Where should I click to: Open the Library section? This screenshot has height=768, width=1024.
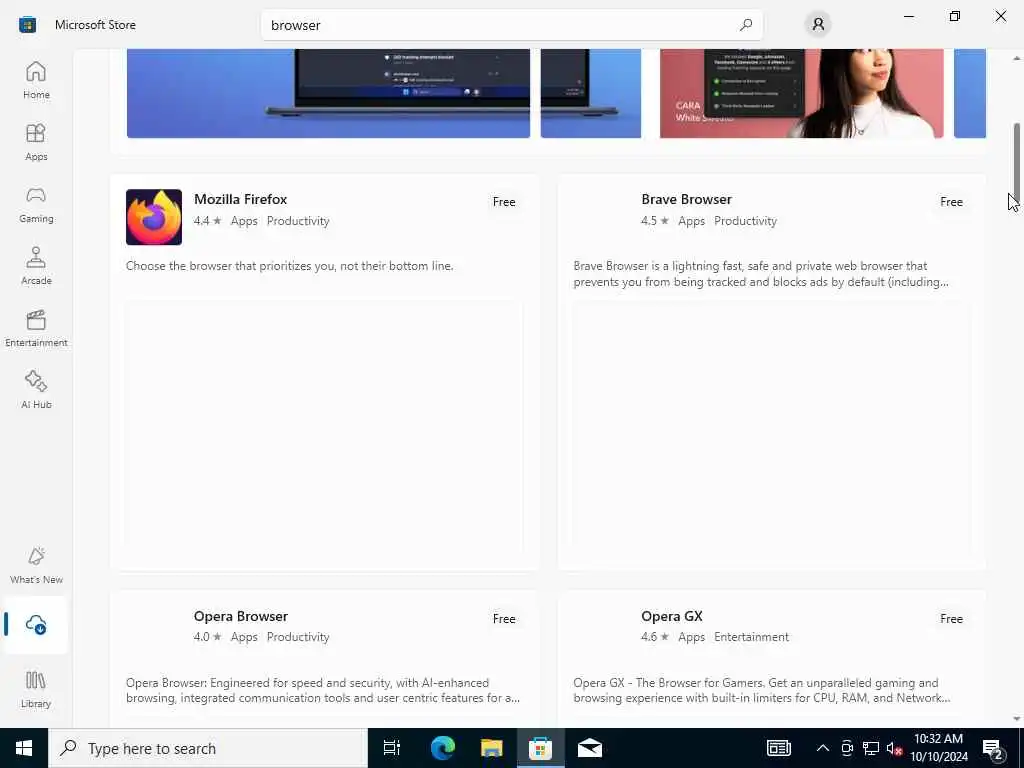pyautogui.click(x=36, y=690)
